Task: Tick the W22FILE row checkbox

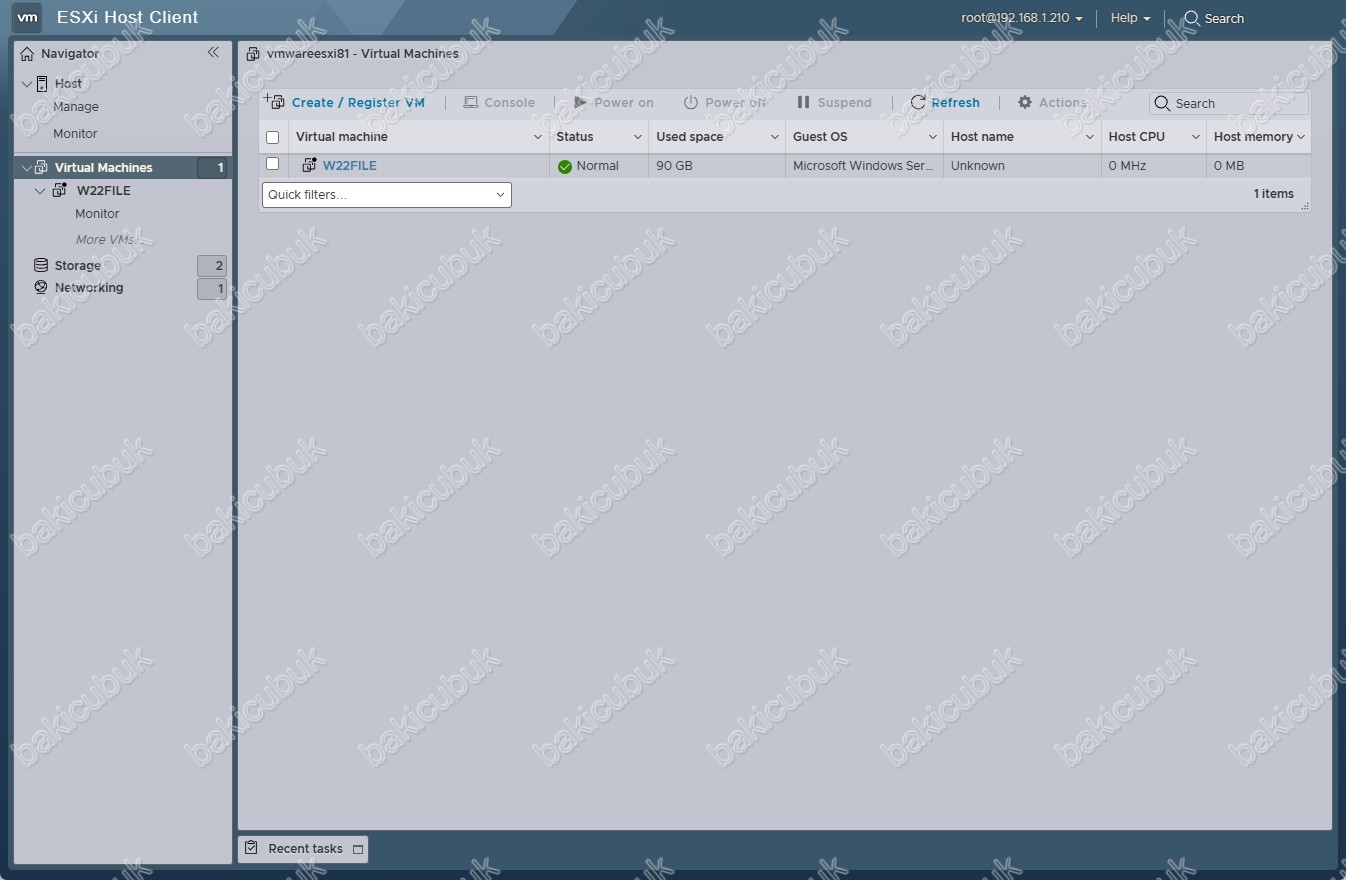Action: [x=272, y=164]
